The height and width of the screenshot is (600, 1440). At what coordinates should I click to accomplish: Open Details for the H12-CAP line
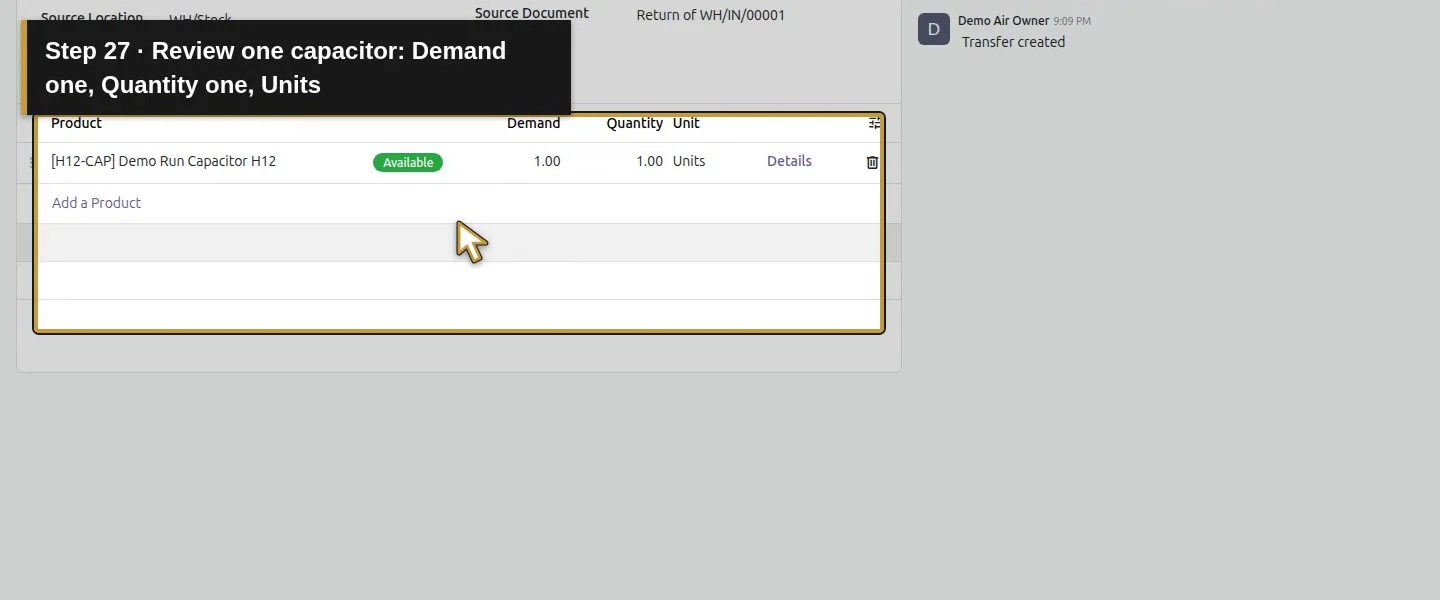point(789,161)
